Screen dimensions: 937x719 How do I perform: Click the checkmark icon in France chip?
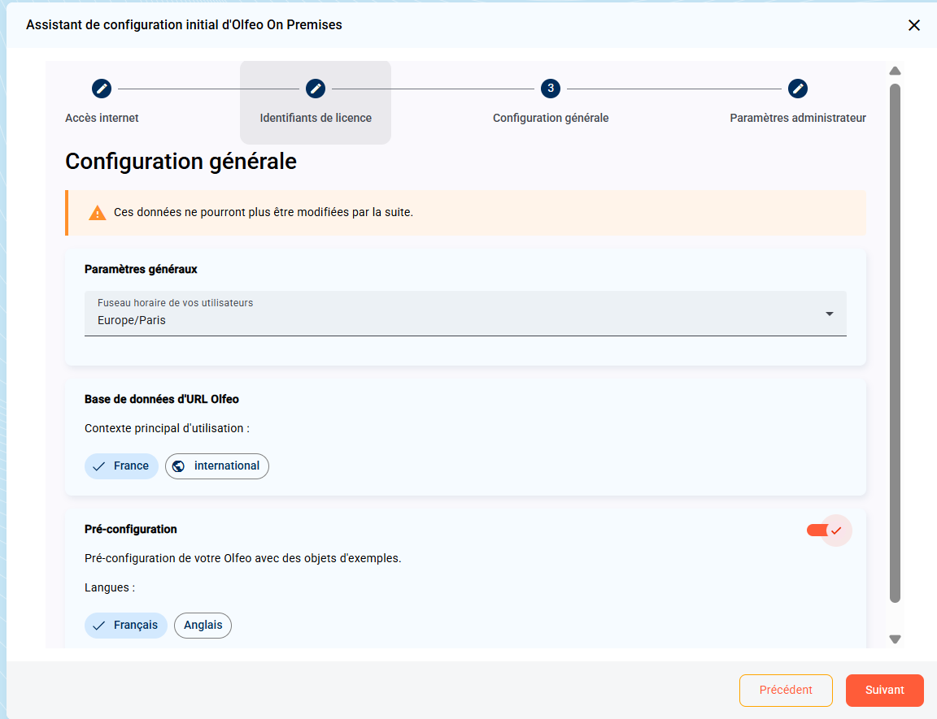[x=99, y=466]
